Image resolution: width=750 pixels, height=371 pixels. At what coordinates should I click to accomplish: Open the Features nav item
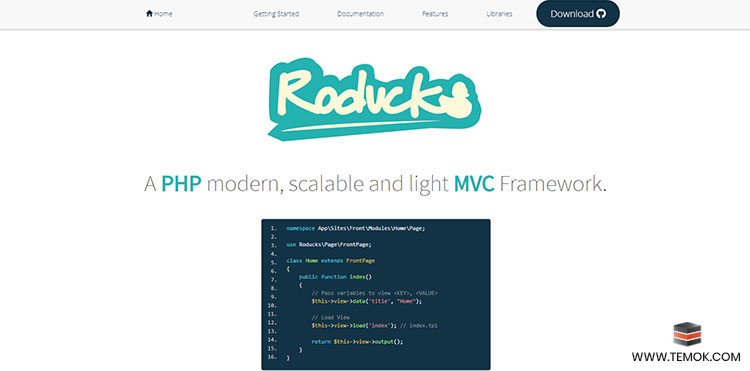coord(435,14)
